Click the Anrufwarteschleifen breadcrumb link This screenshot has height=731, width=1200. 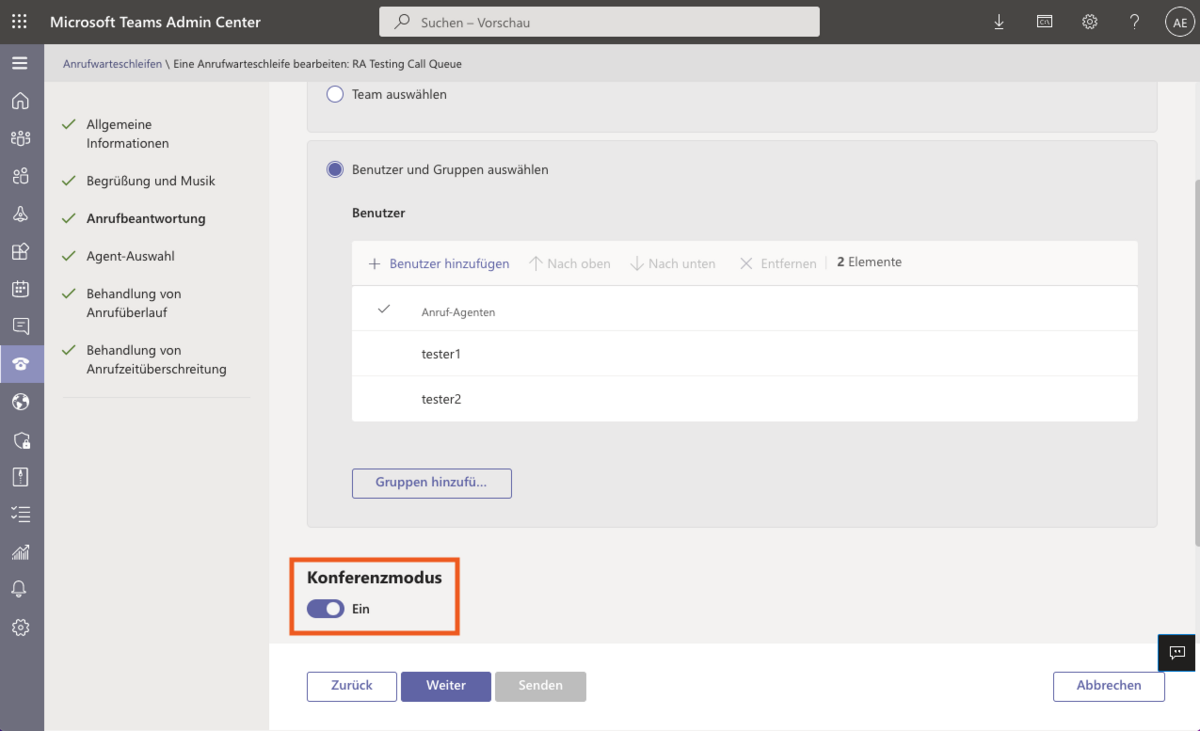(x=112, y=64)
